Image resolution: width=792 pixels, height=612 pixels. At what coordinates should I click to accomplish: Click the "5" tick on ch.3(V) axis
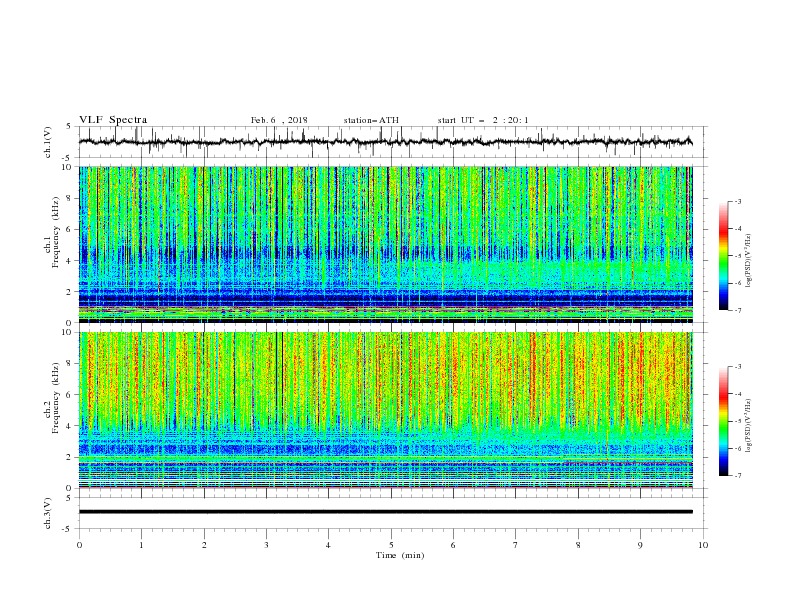[x=69, y=497]
